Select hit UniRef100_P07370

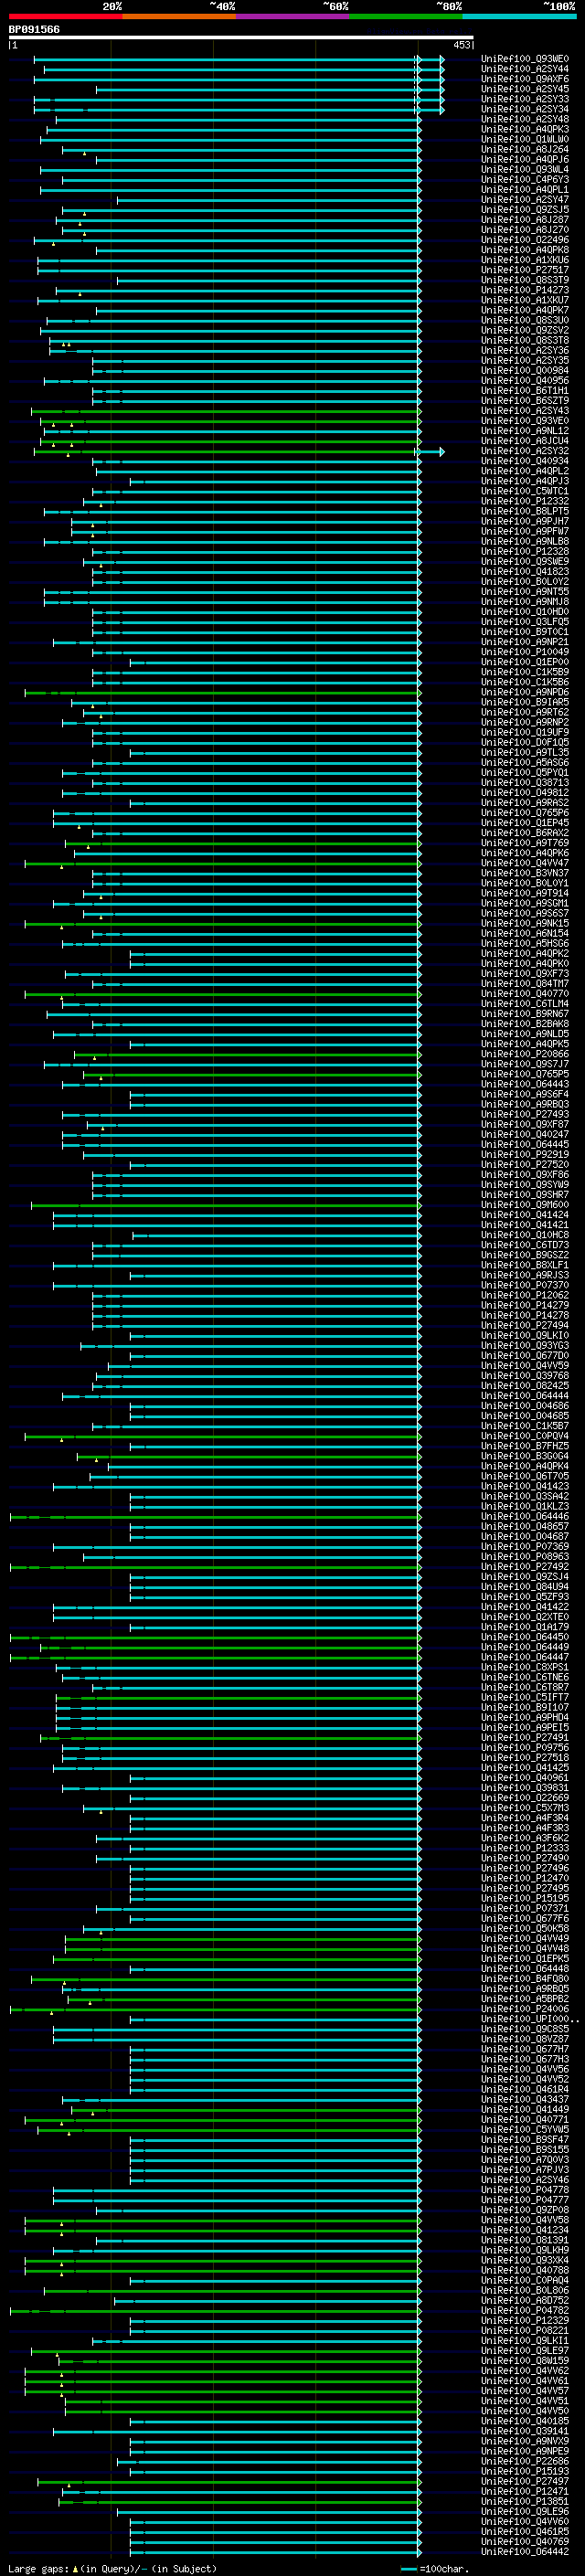click(524, 1285)
